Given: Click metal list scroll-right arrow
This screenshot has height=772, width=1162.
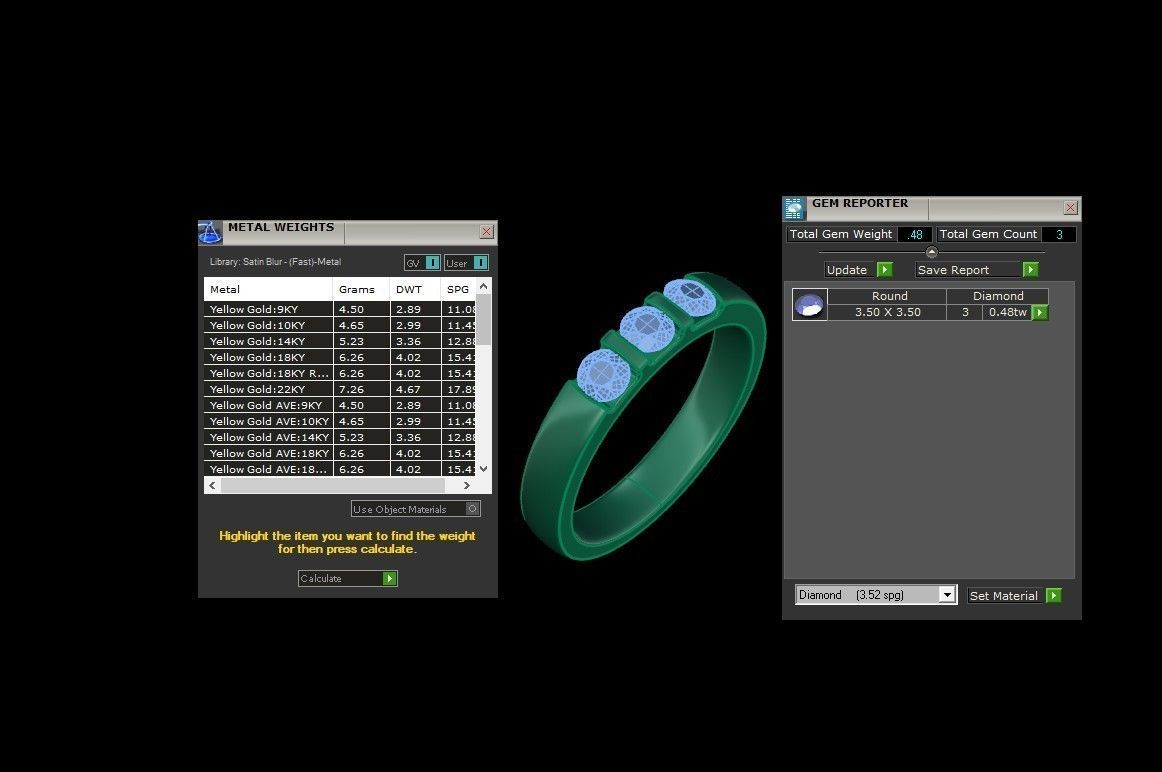Looking at the screenshot, I should click(x=466, y=485).
